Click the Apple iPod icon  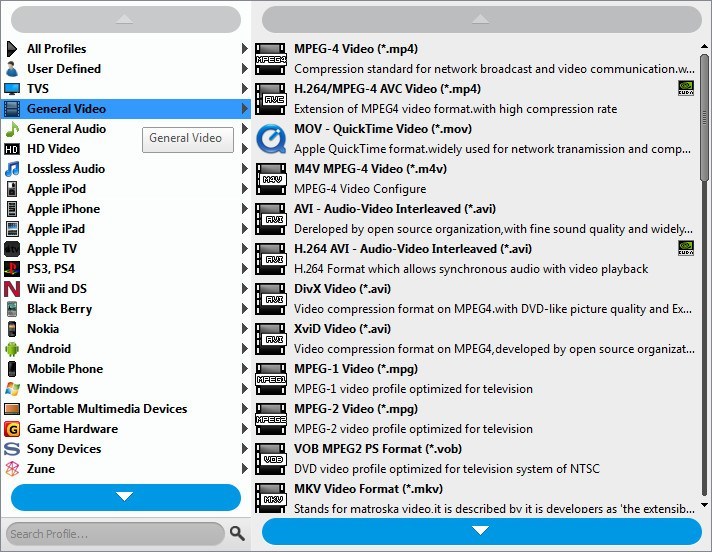coord(12,189)
